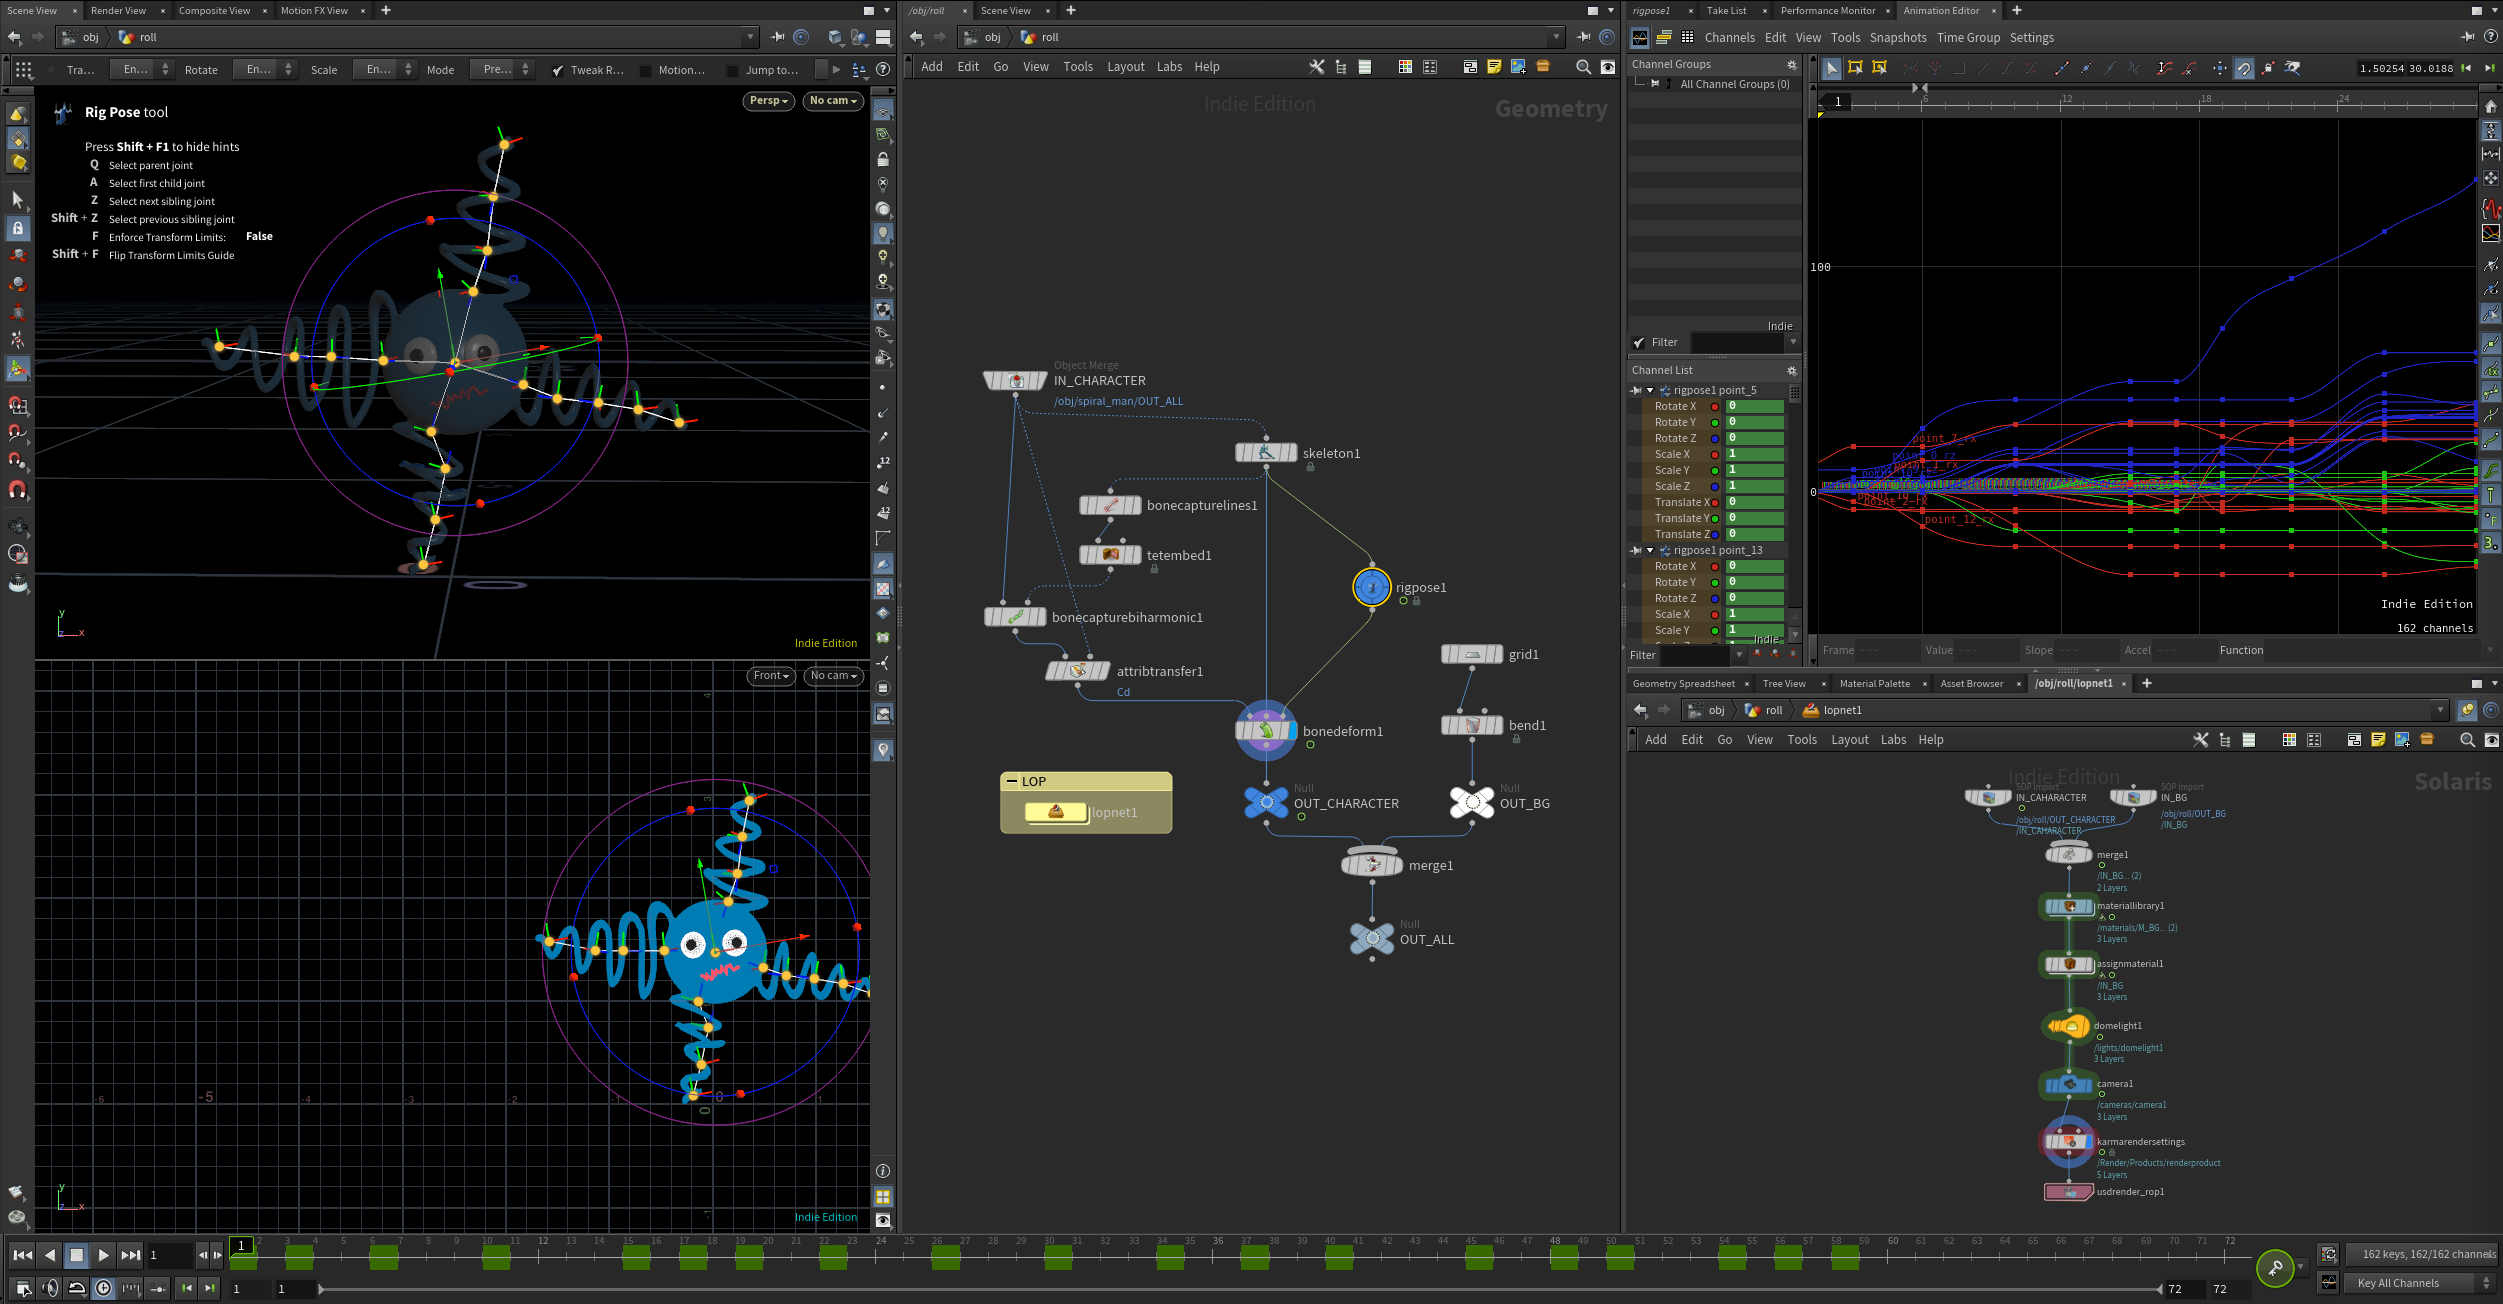Select the box-select handle tool in graph toolbar
This screenshot has height=1304, width=2503.
coord(1855,68)
